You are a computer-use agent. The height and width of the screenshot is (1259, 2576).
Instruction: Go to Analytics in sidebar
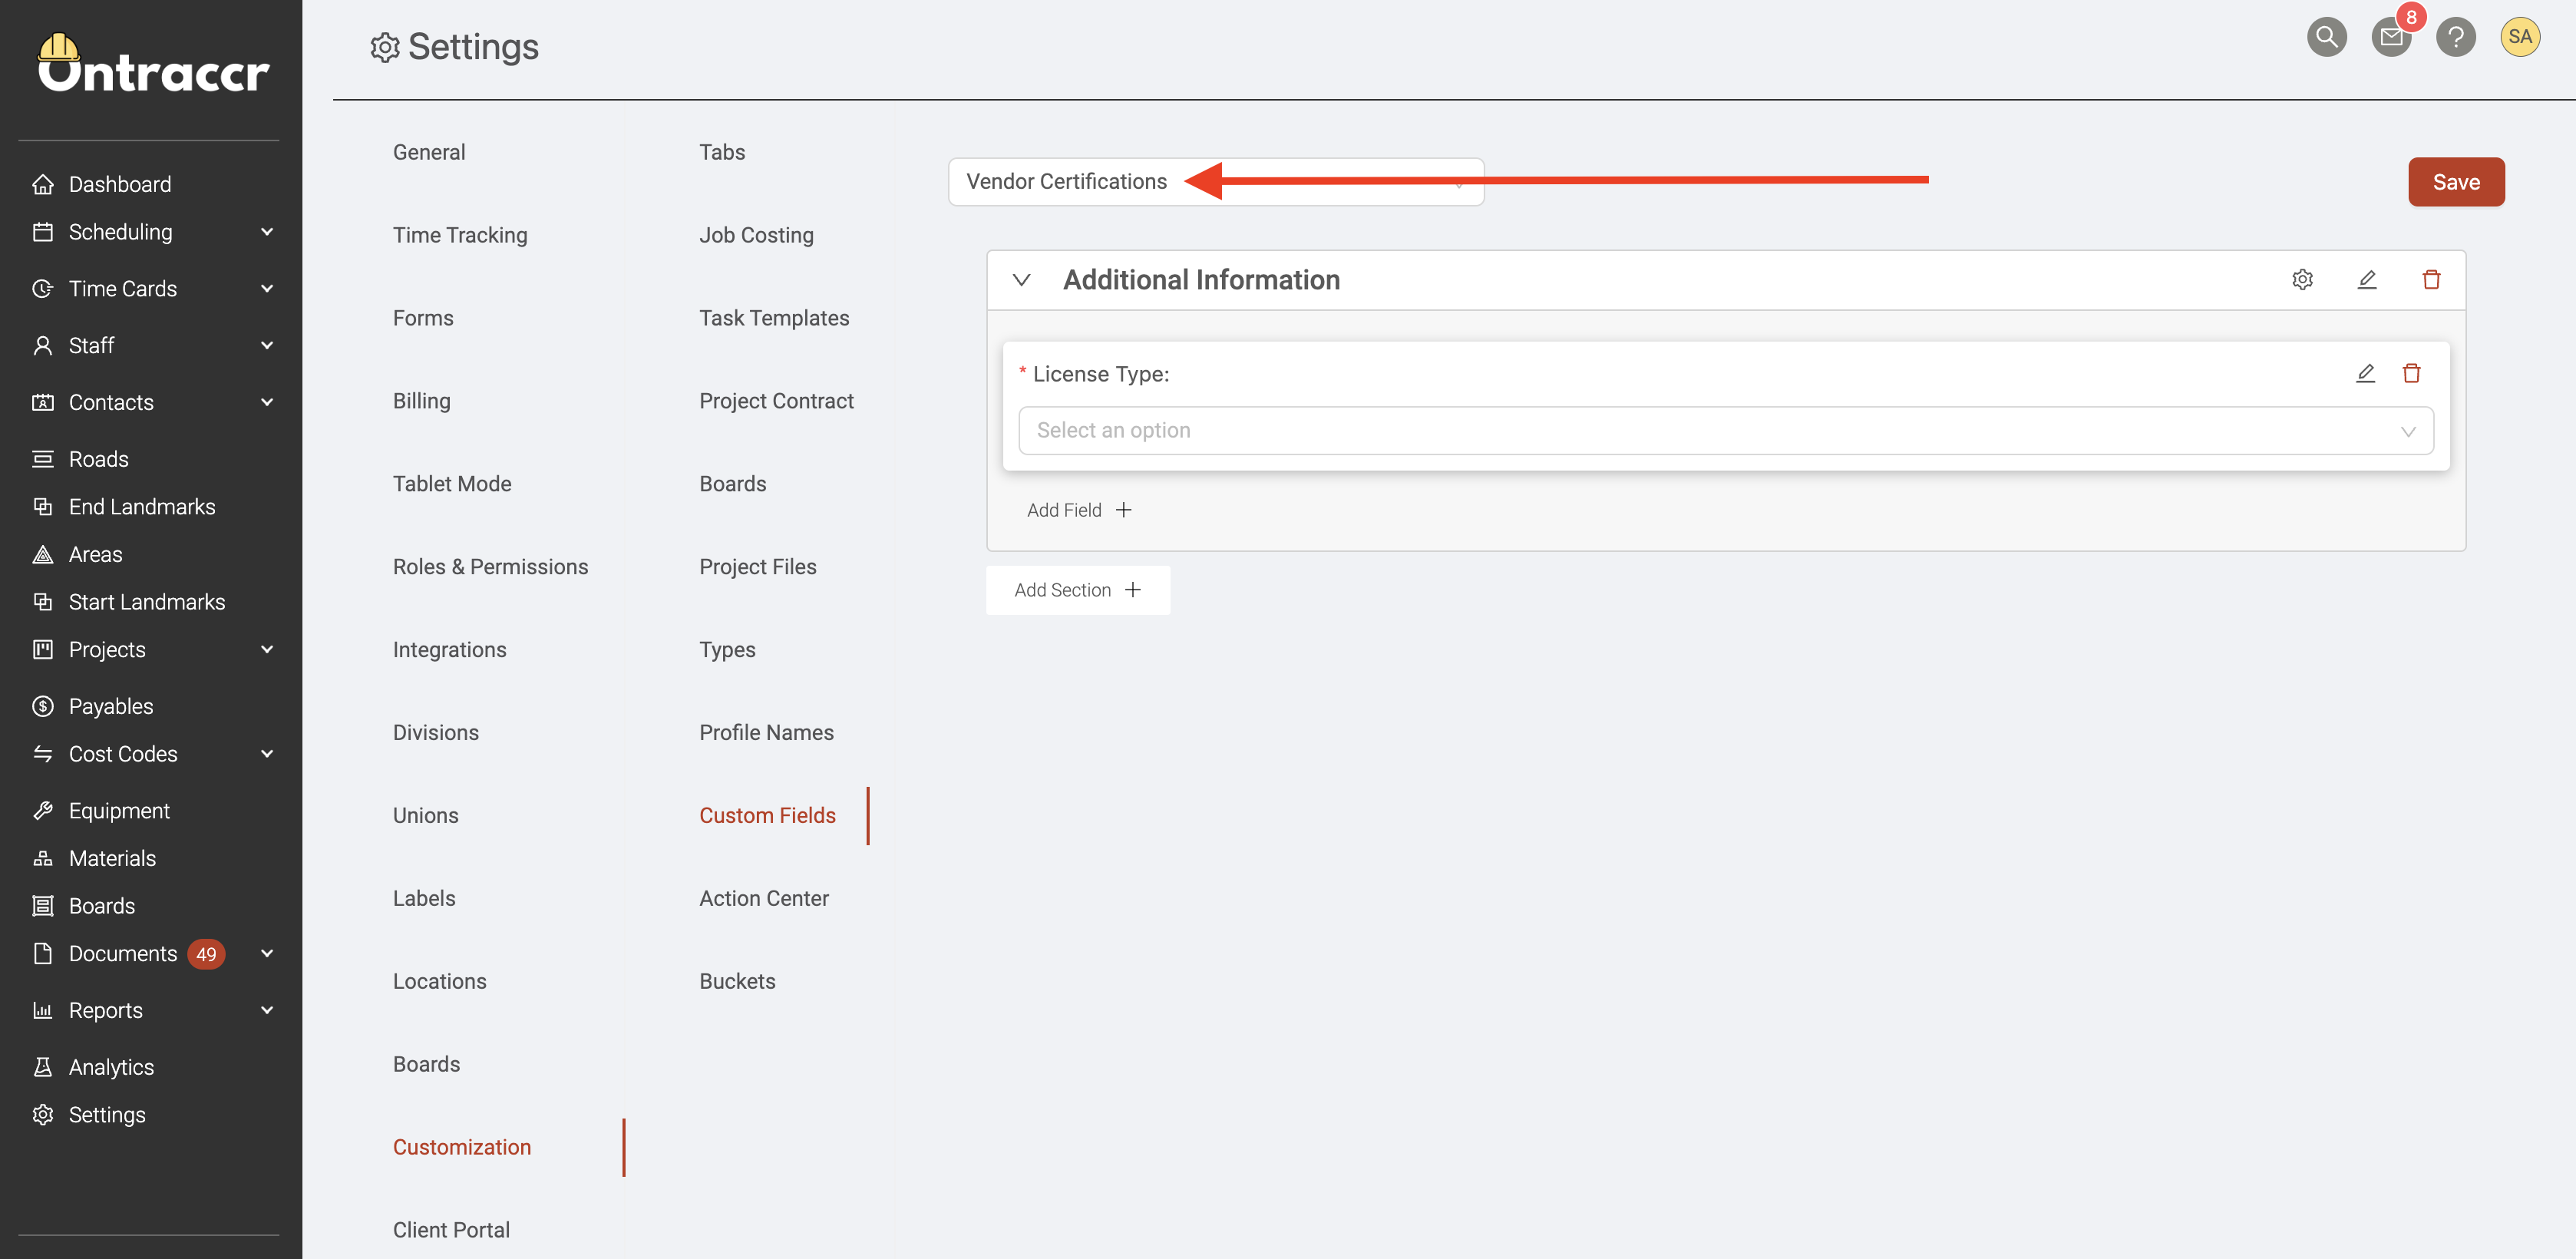tap(111, 1067)
